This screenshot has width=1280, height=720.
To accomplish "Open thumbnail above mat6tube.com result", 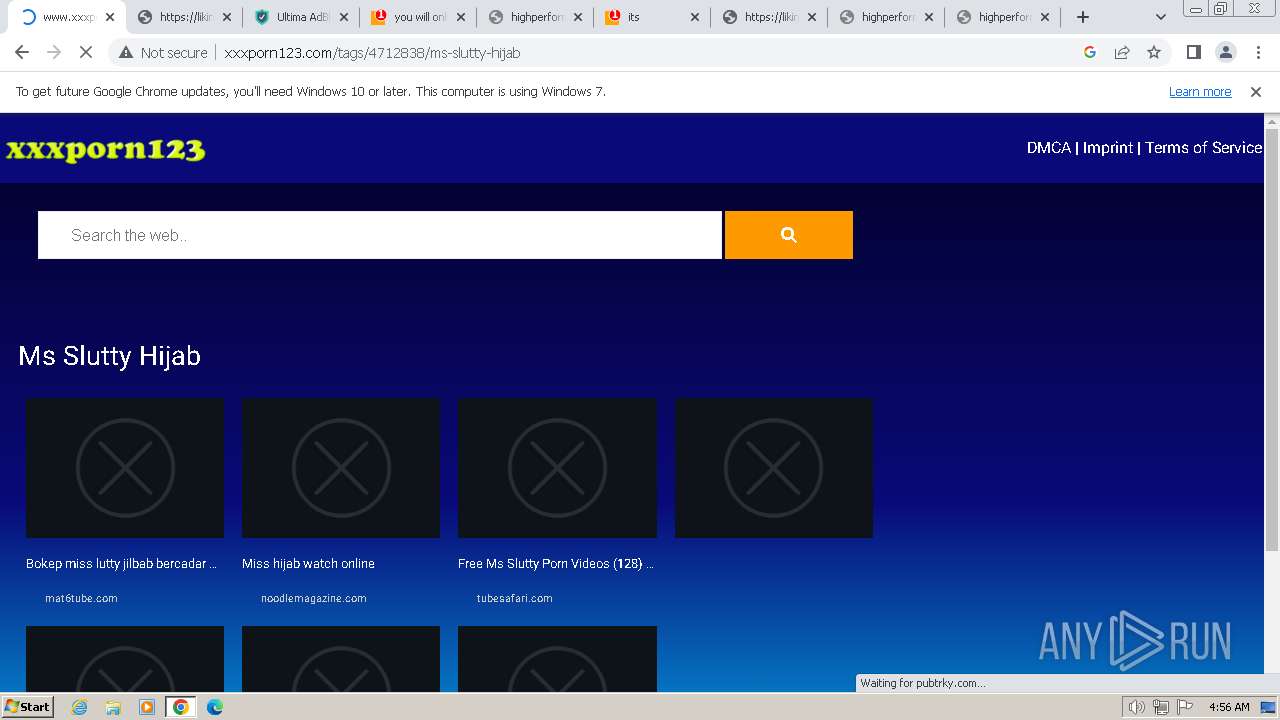I will (x=125, y=468).
